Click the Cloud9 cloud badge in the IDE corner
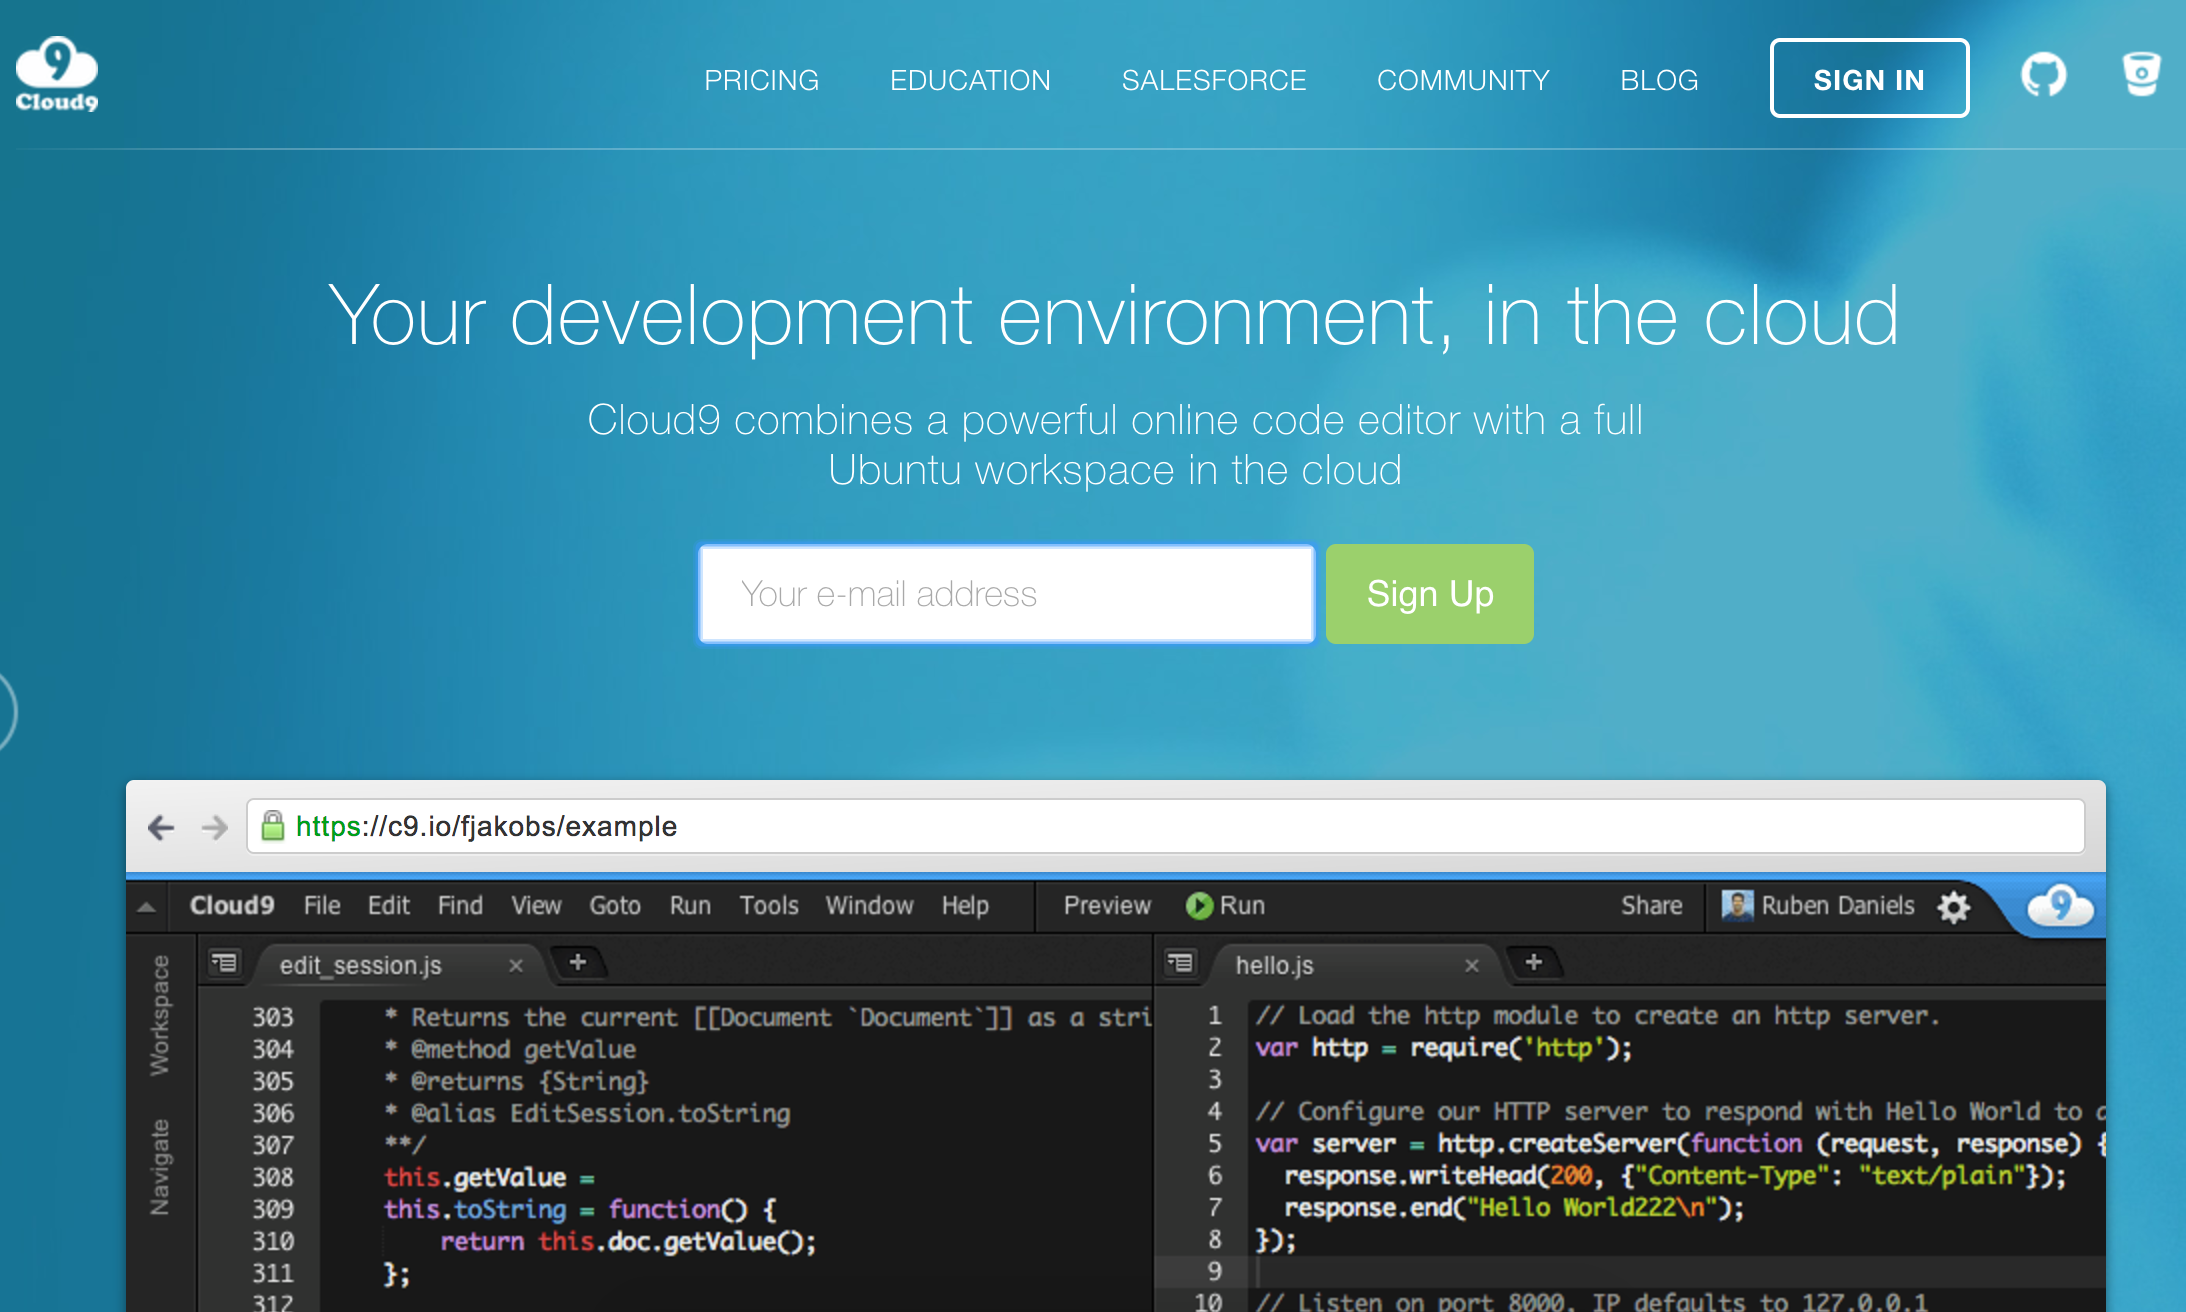 (2060, 906)
